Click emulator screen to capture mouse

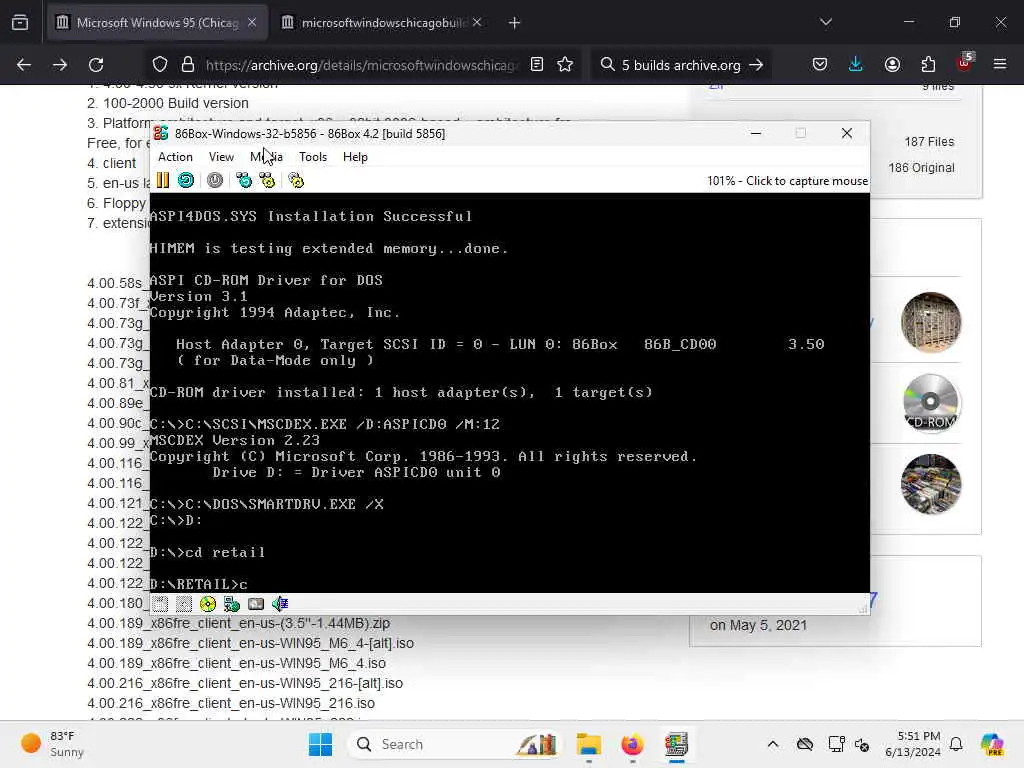[x=509, y=392]
